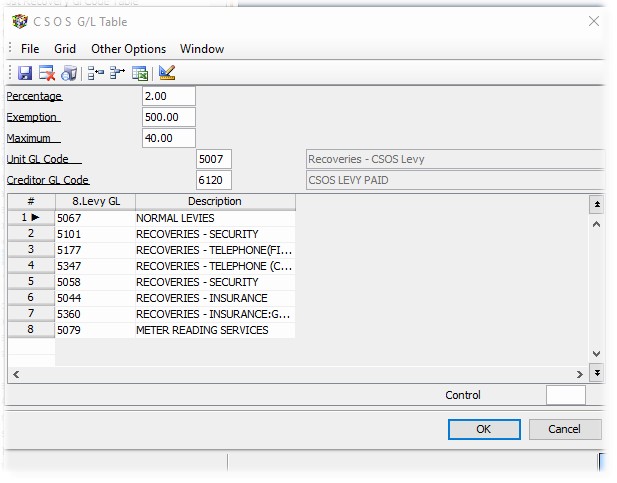
Task: Click the Maximum label link
Action: point(33,138)
